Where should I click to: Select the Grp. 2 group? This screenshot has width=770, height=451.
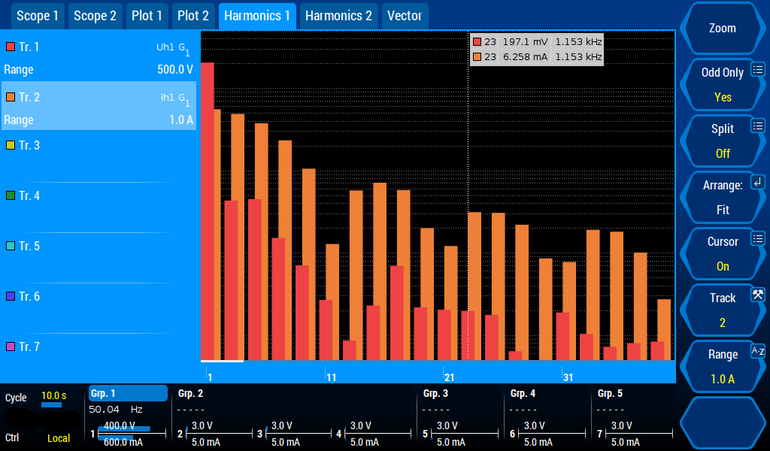(191, 394)
